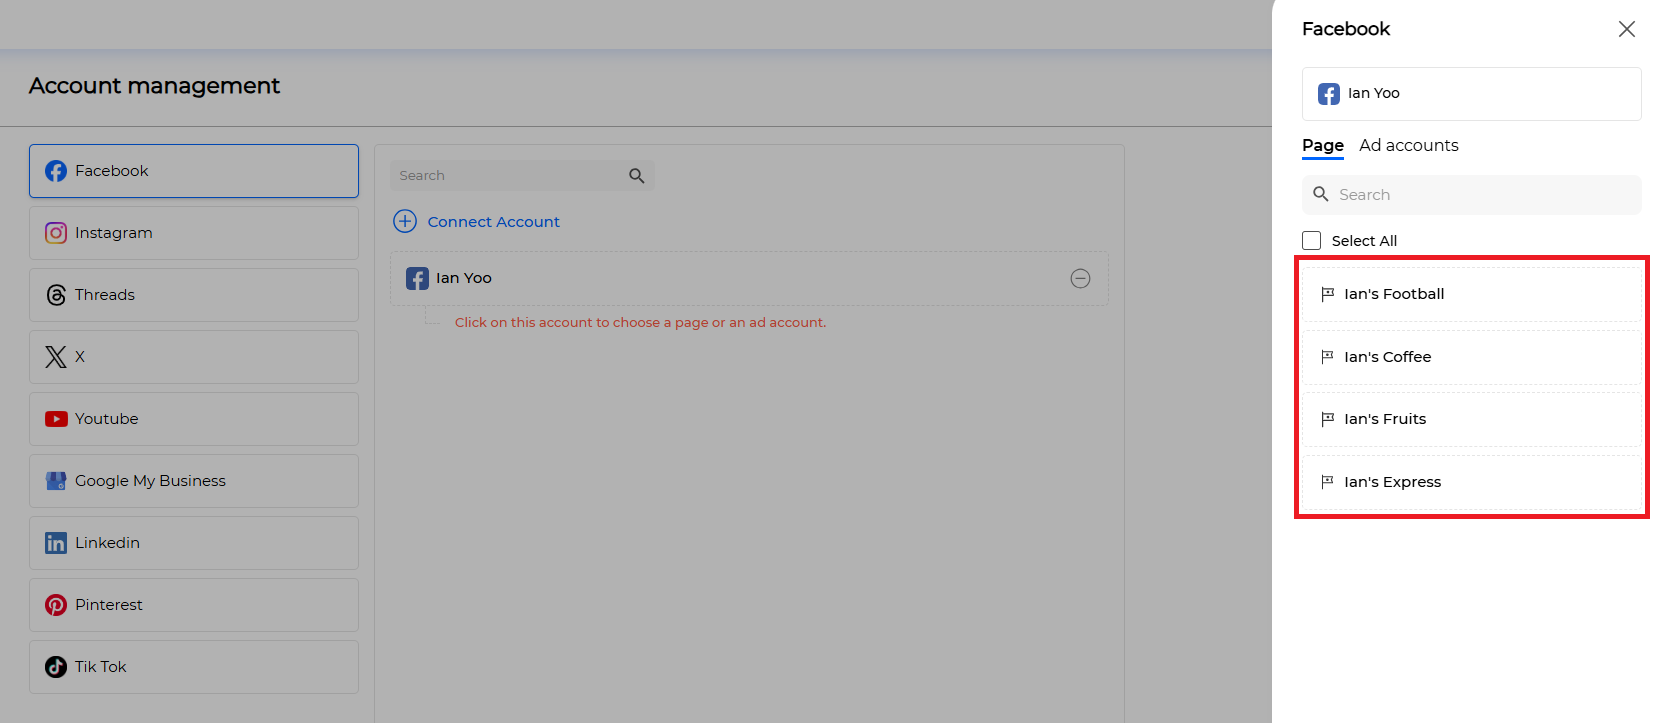Click Ian Yoo box in Facebook panel
This screenshot has height=723, width=1657.
[x=1471, y=94]
